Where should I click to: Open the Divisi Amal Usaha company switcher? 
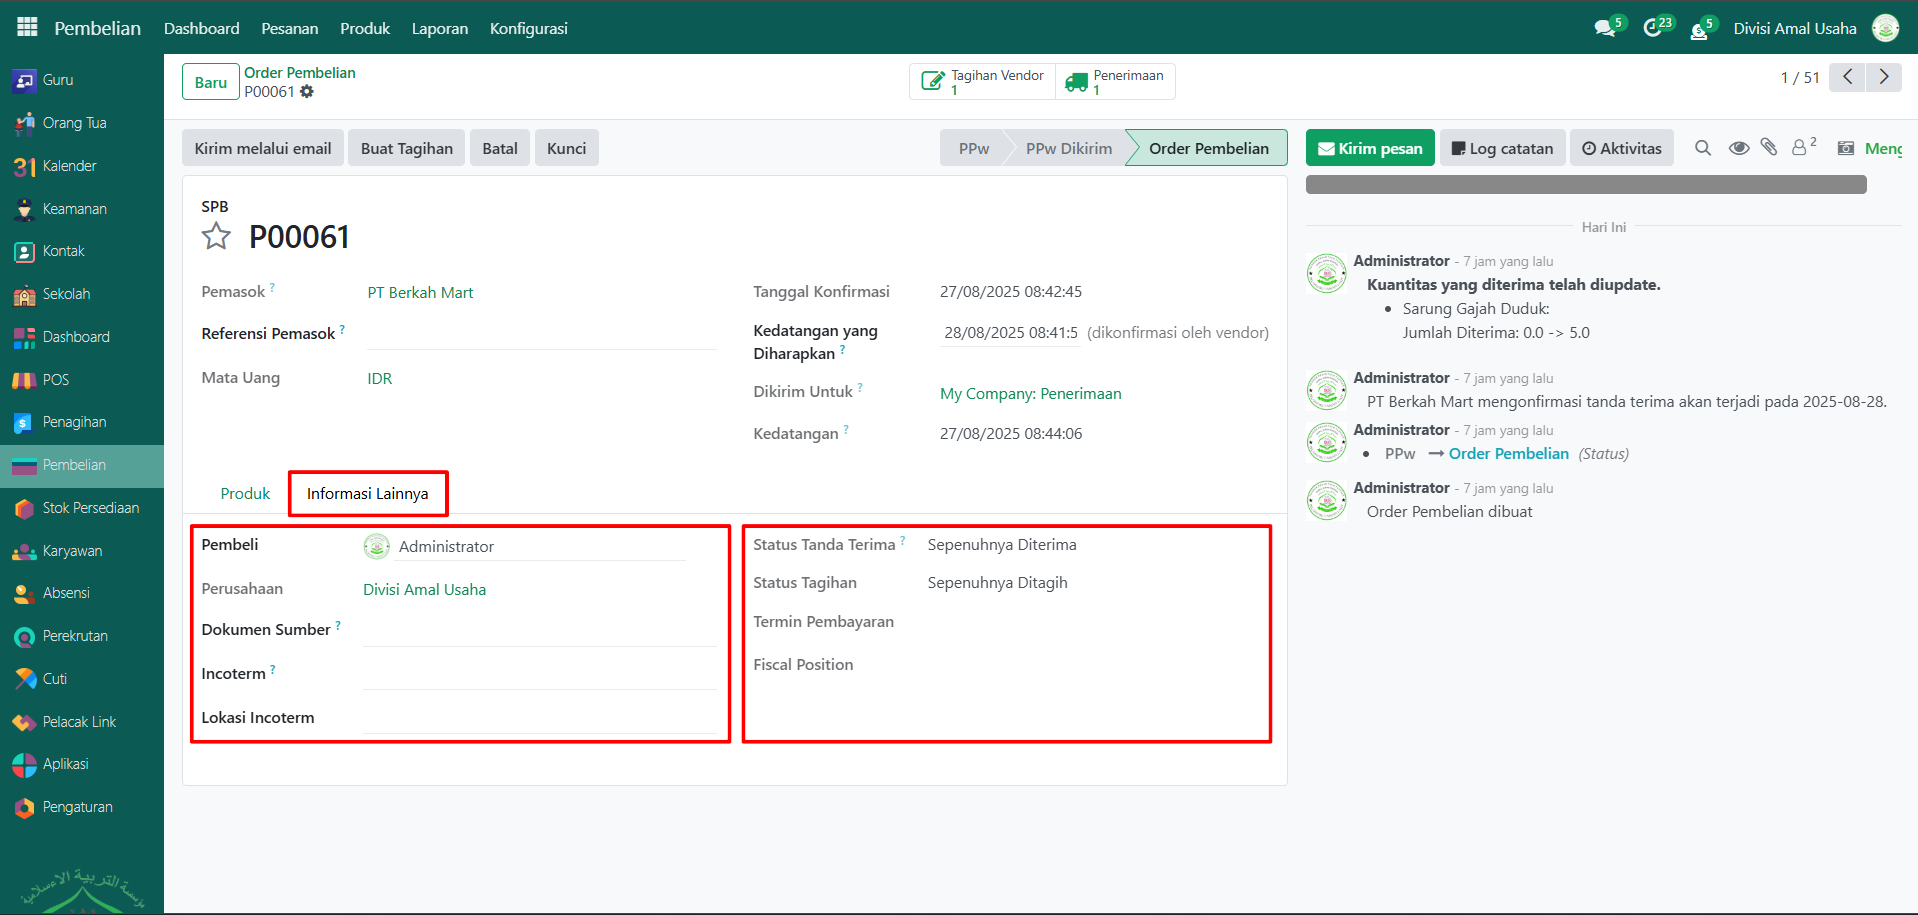tap(1794, 28)
